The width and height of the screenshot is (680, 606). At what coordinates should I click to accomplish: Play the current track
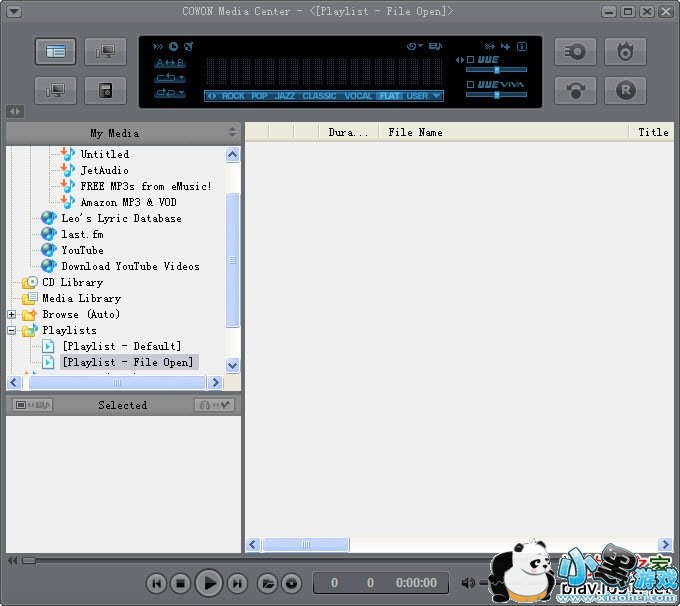pos(209,583)
